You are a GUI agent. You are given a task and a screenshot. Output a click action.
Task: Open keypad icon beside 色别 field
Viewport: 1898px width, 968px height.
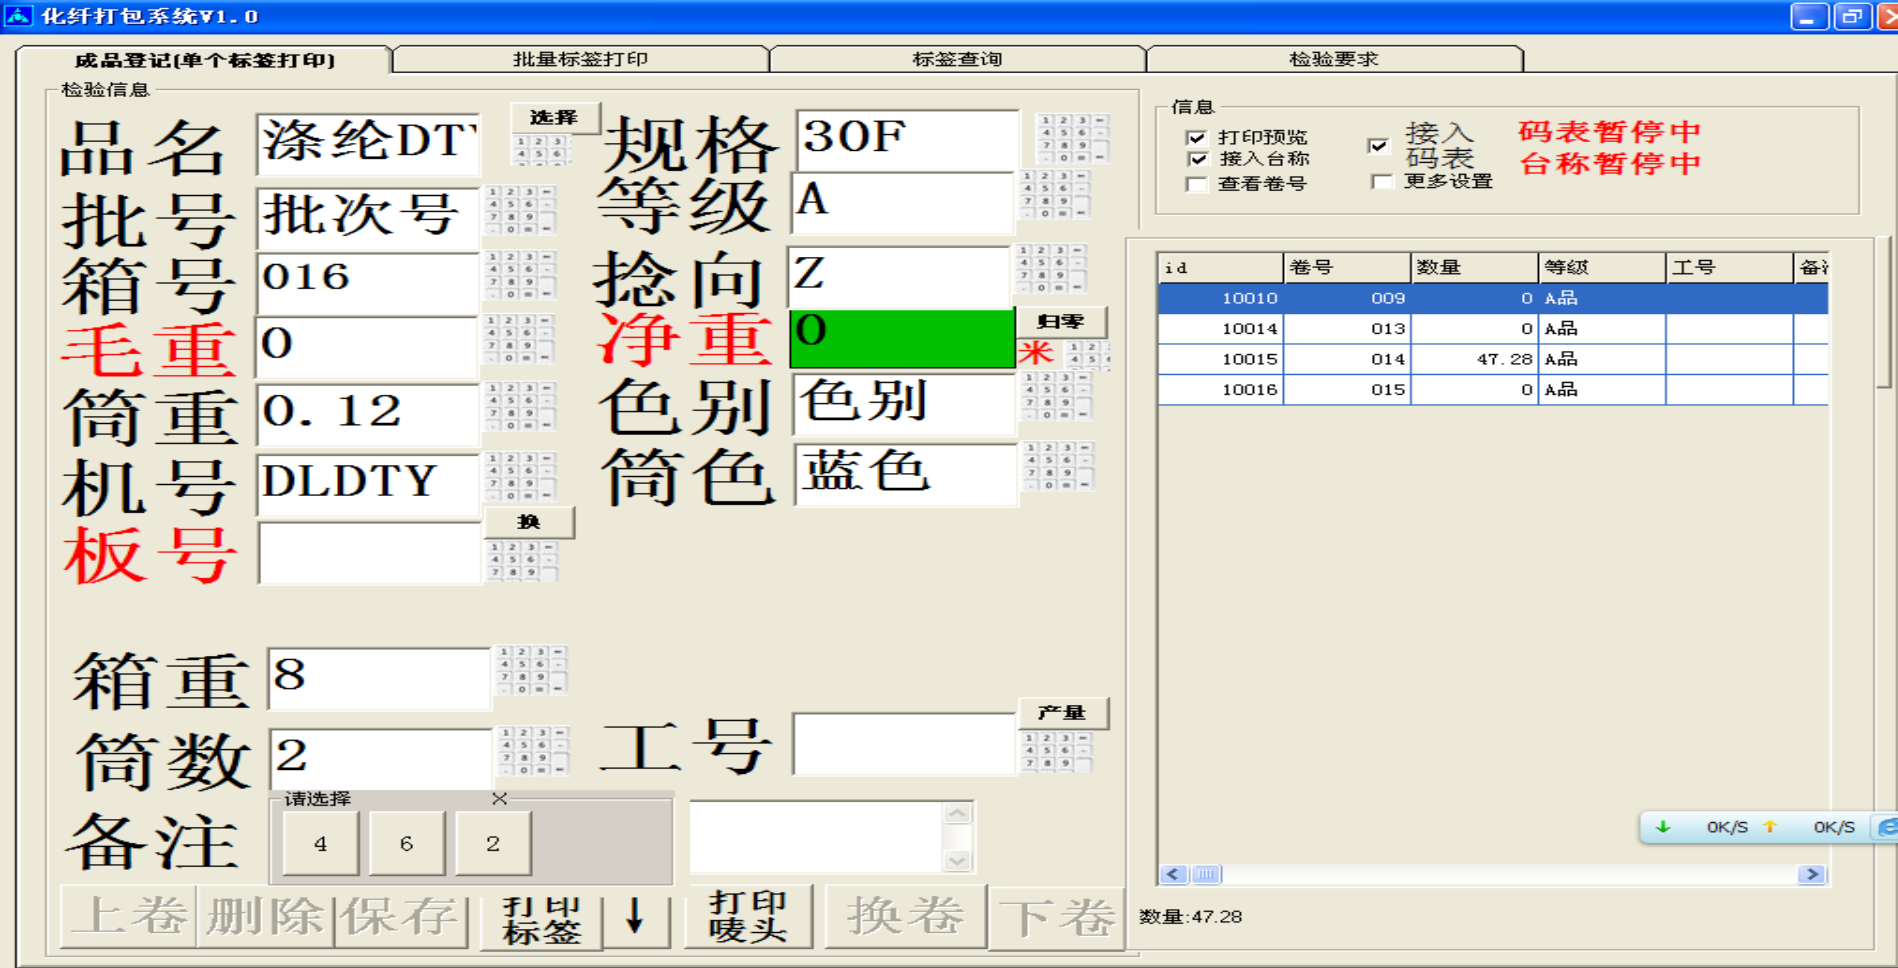coord(1056,396)
